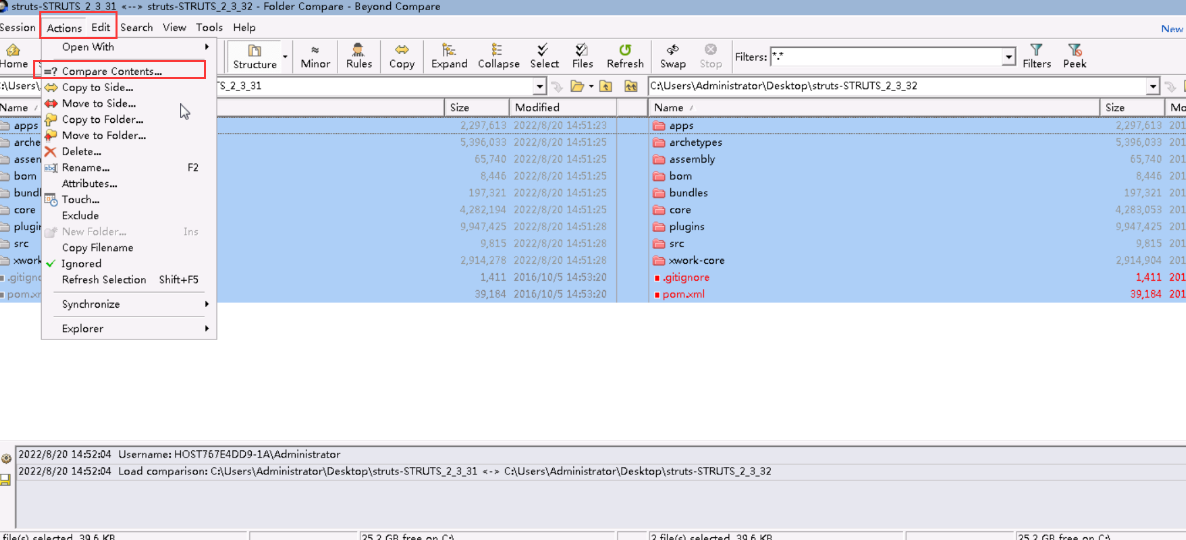
Task: Select right-pane pom.xml file
Action: click(683, 294)
